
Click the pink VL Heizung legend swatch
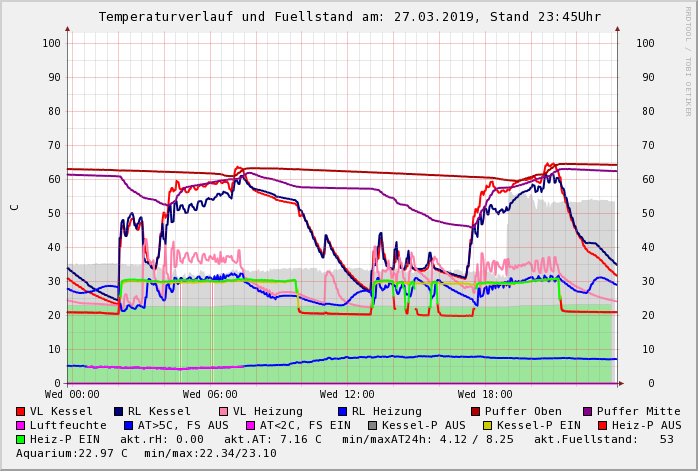point(224,411)
